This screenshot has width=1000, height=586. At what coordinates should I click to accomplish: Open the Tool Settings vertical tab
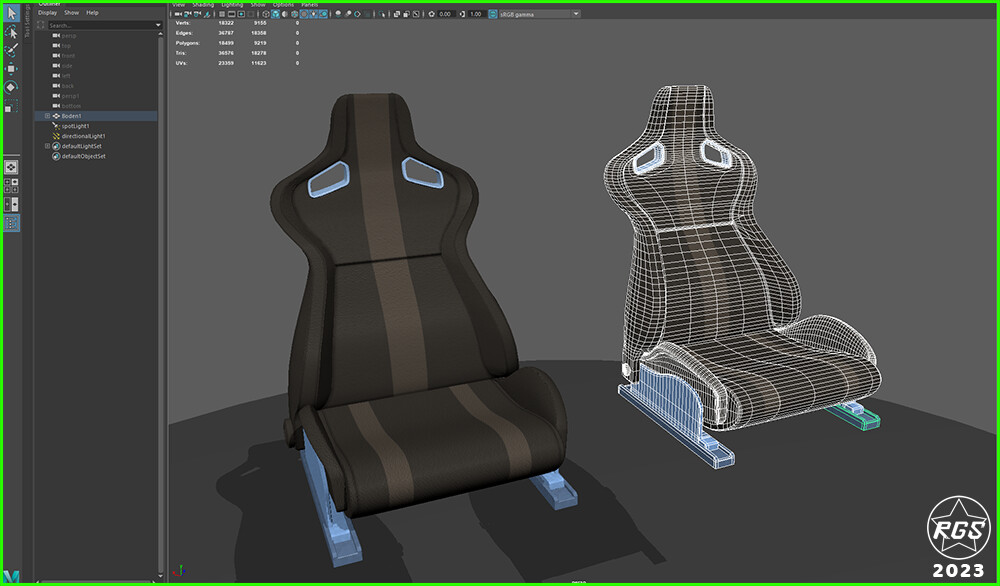(x=27, y=22)
